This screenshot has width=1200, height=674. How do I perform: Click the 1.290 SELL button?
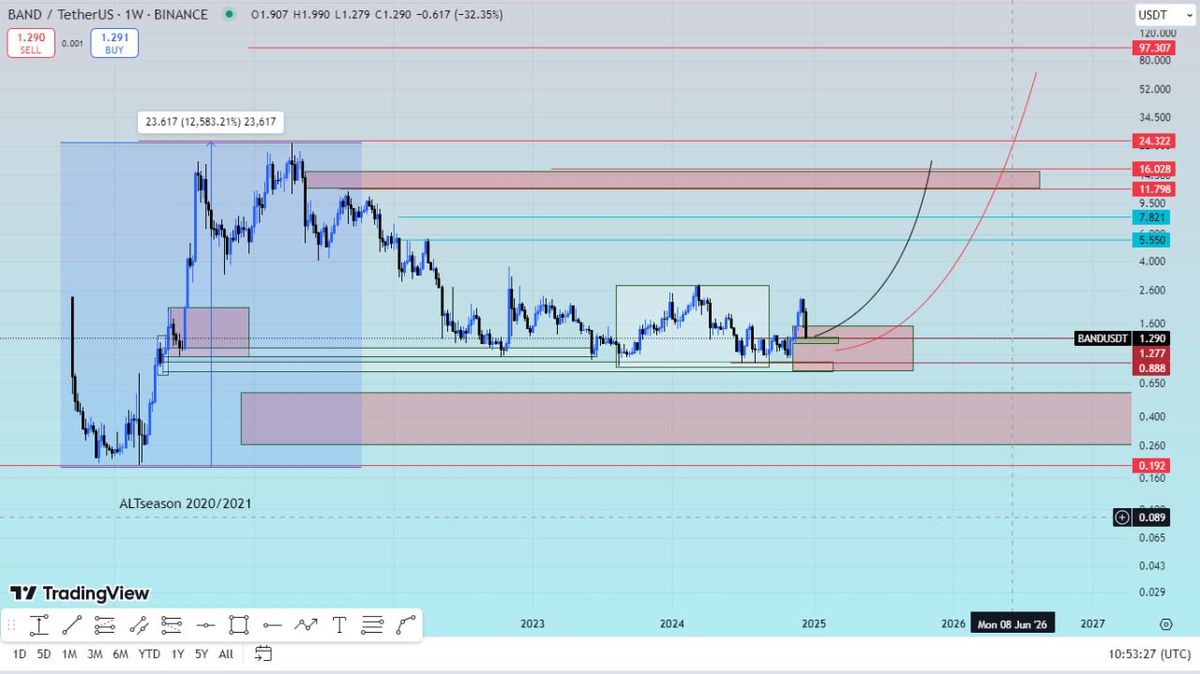click(30, 43)
